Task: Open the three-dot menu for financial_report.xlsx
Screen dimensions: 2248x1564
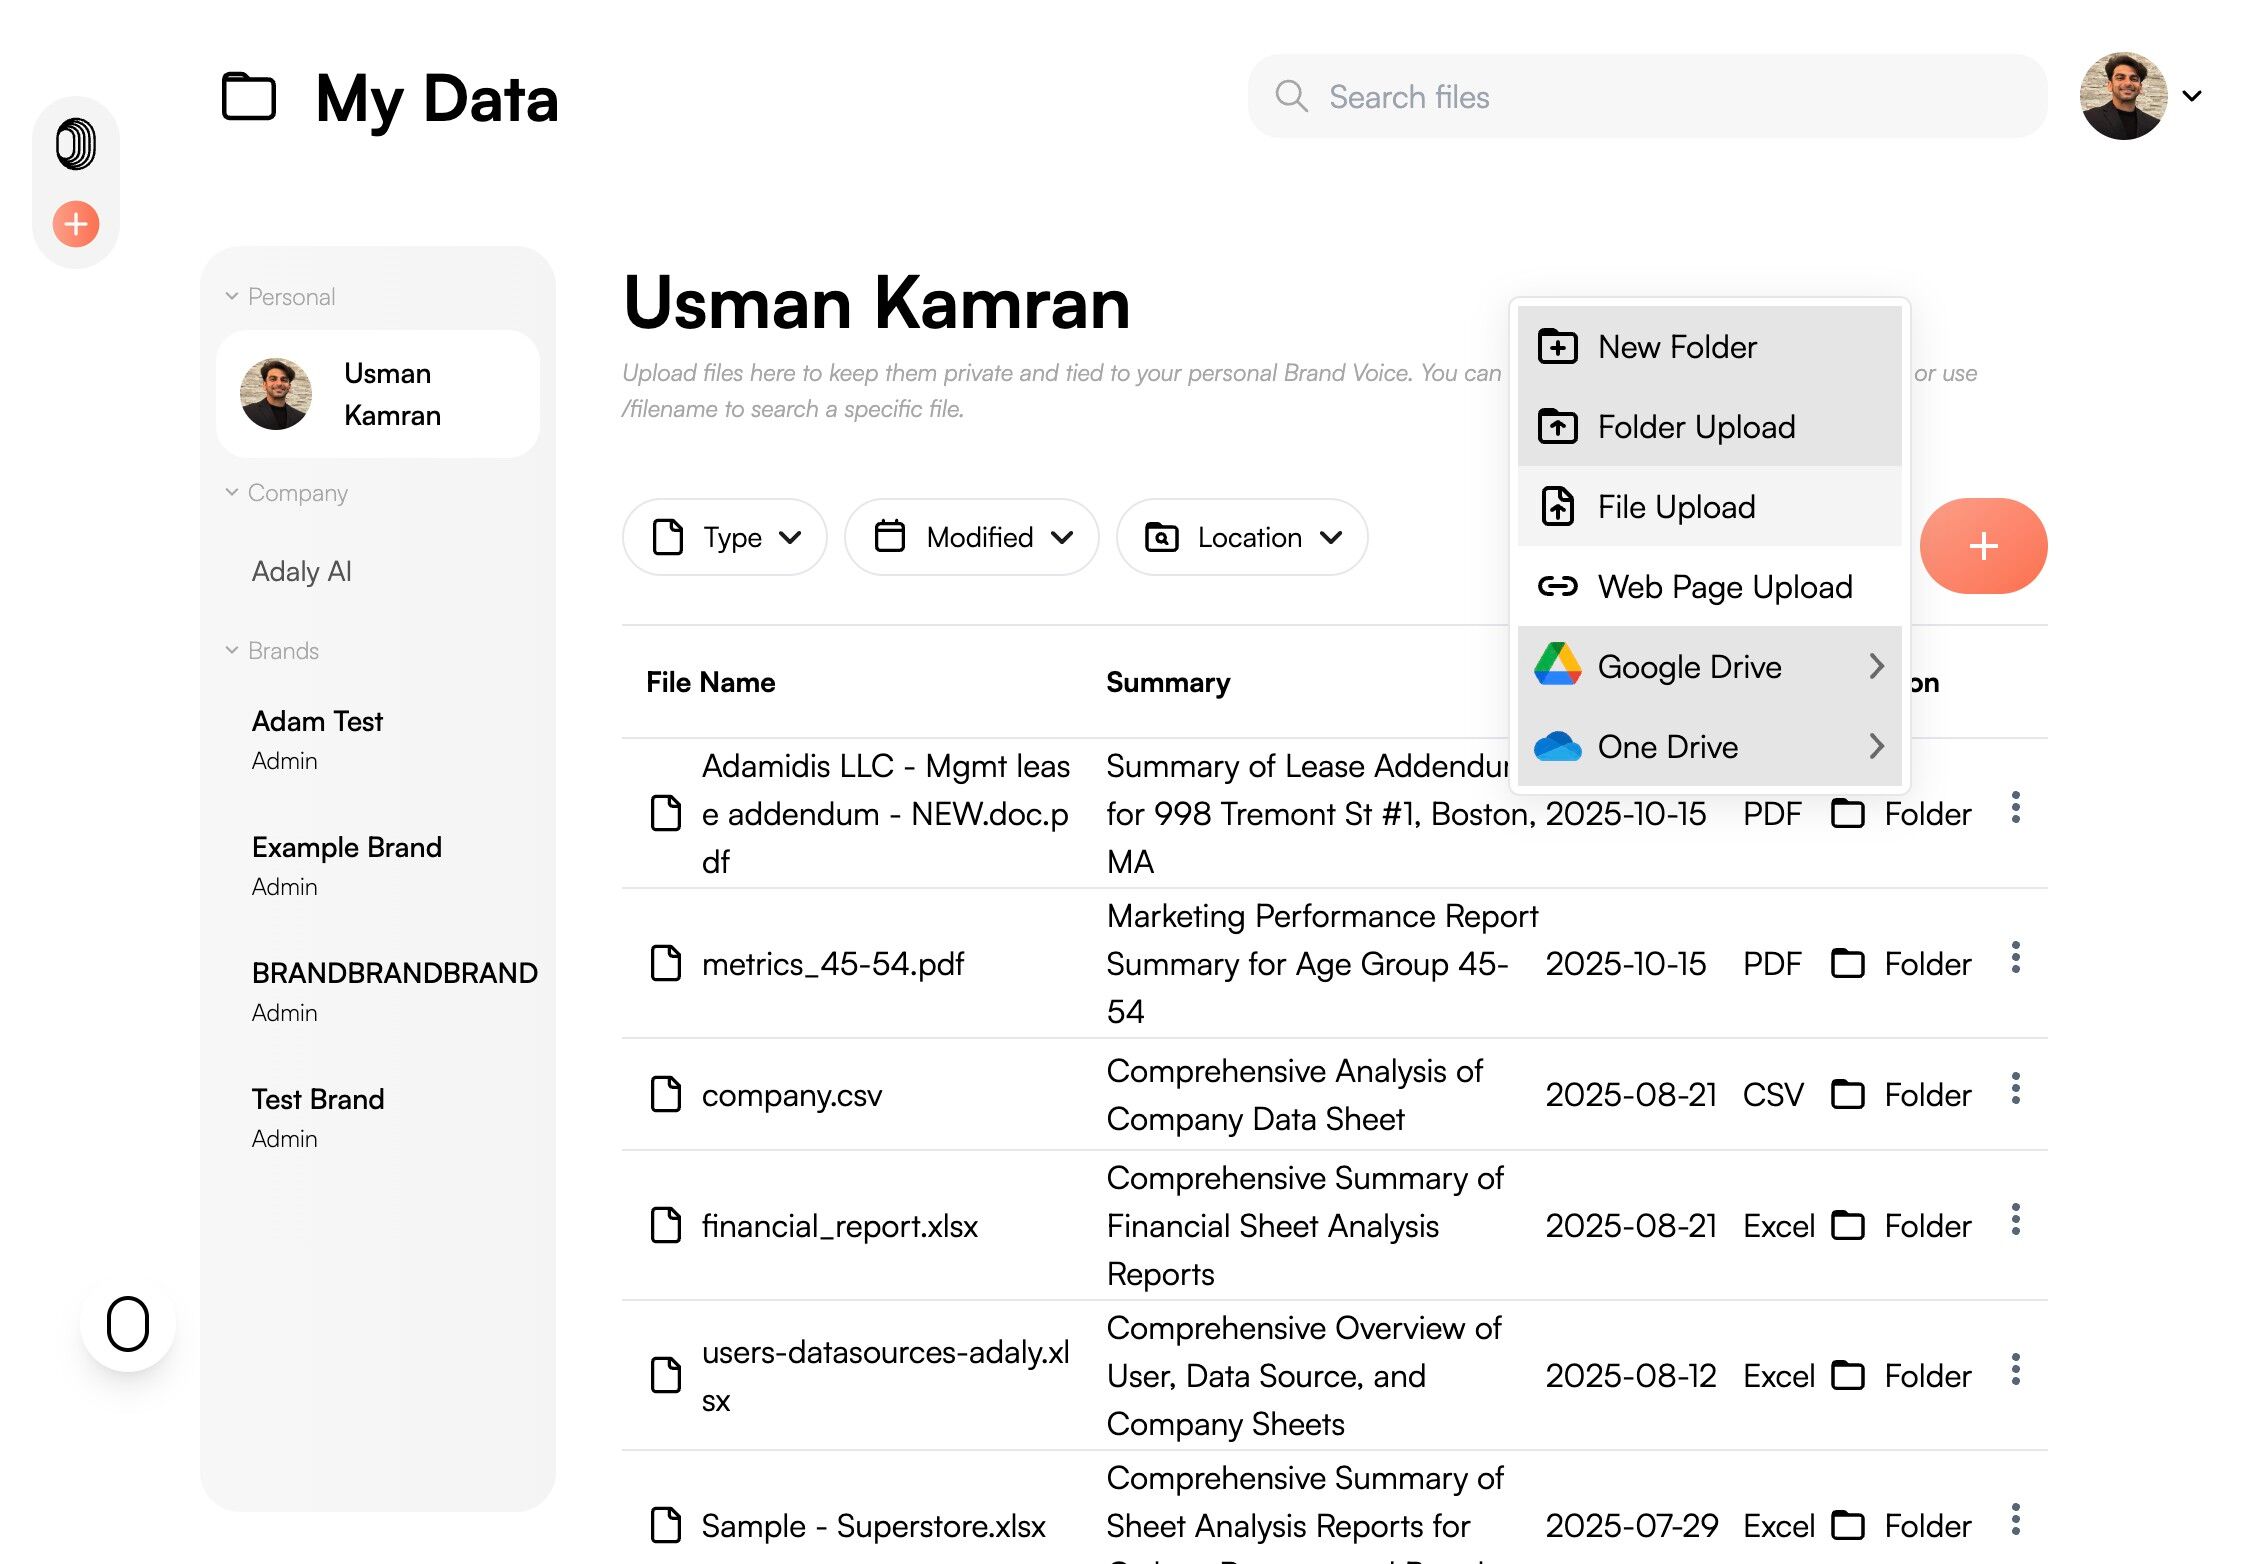Action: click(x=2015, y=1220)
